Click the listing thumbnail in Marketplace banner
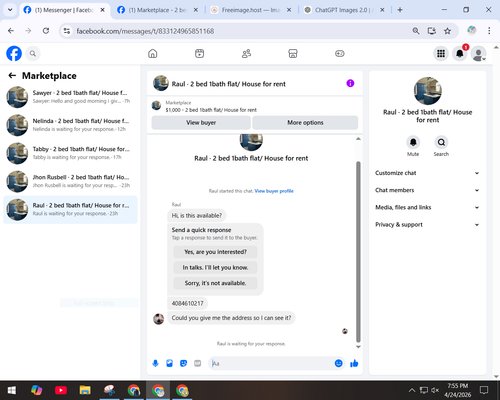The height and width of the screenshot is (400, 500). click(x=156, y=106)
